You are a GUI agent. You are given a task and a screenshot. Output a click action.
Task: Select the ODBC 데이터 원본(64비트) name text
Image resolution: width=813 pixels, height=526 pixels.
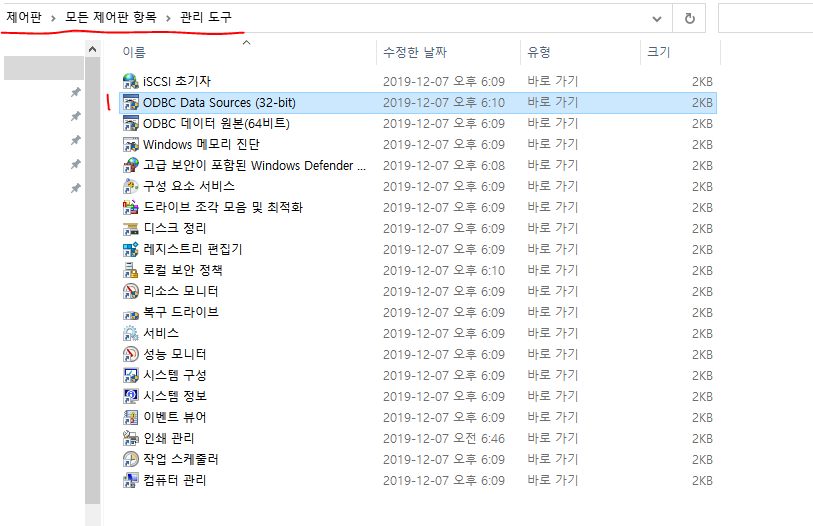click(x=216, y=123)
